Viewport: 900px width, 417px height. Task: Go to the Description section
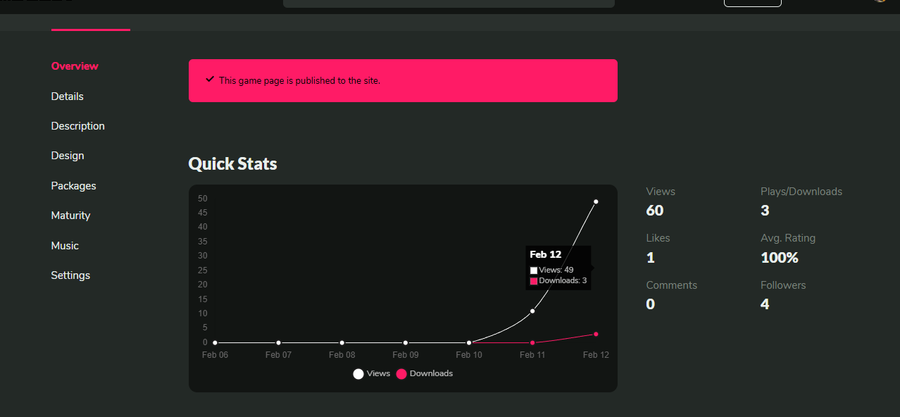coord(77,126)
